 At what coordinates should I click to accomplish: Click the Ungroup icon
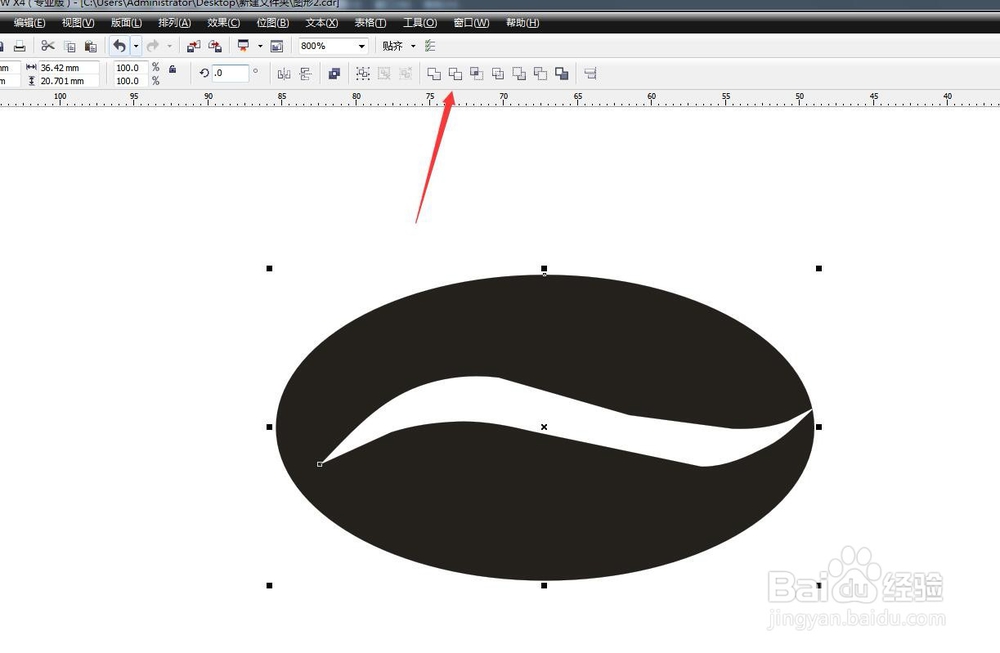click(384, 74)
